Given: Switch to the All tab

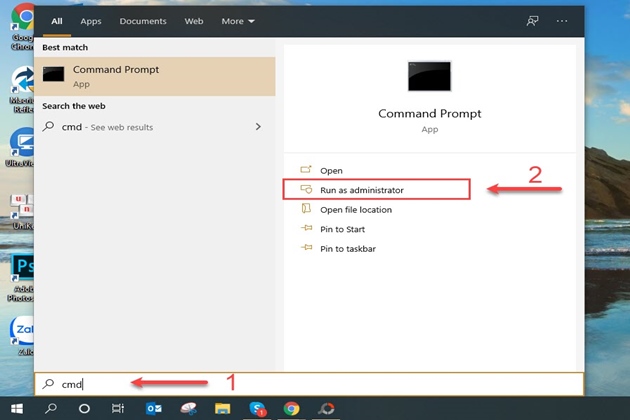Looking at the screenshot, I should point(57,21).
